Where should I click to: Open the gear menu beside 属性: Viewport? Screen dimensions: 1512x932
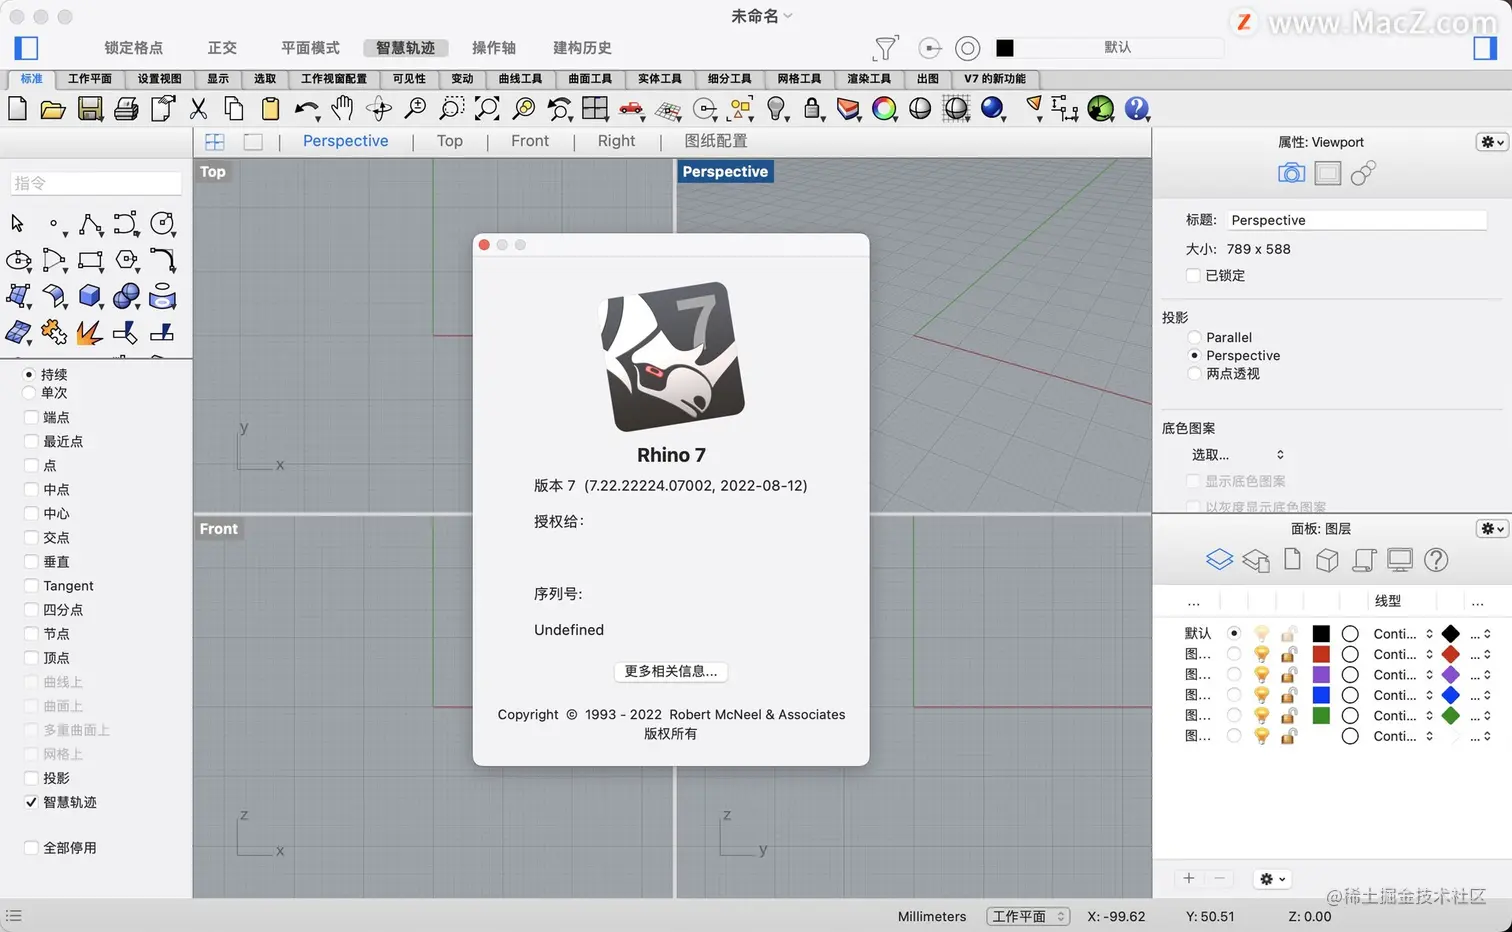point(1492,142)
